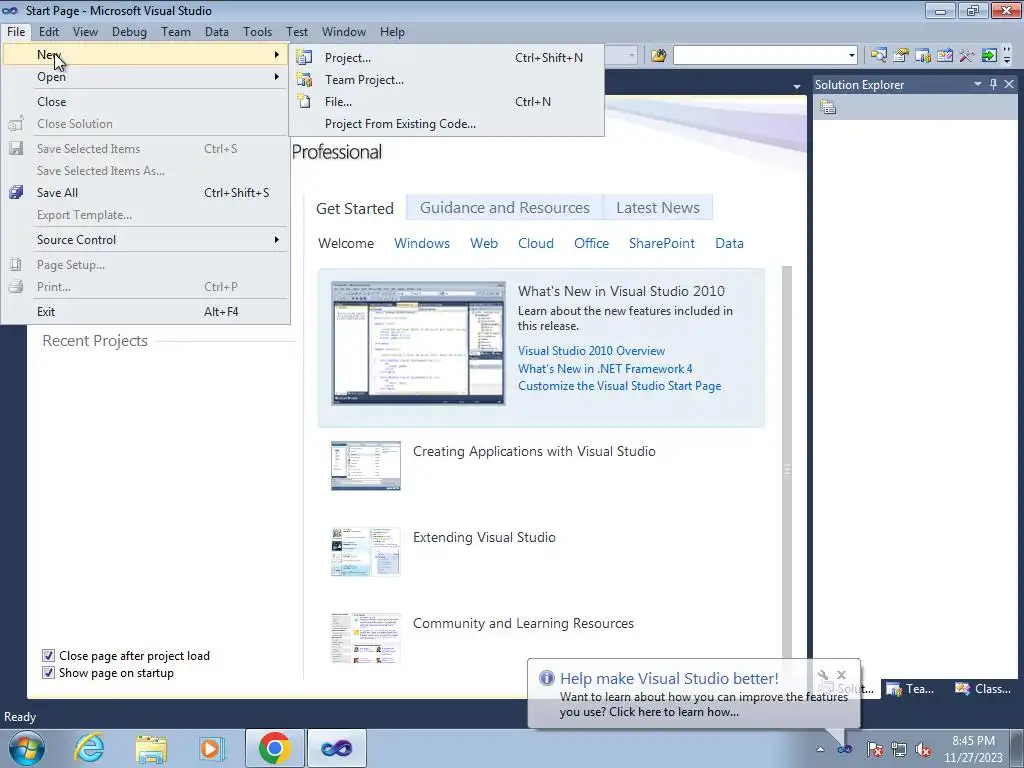Open the Windows category link
The height and width of the screenshot is (768, 1024).
pos(422,243)
